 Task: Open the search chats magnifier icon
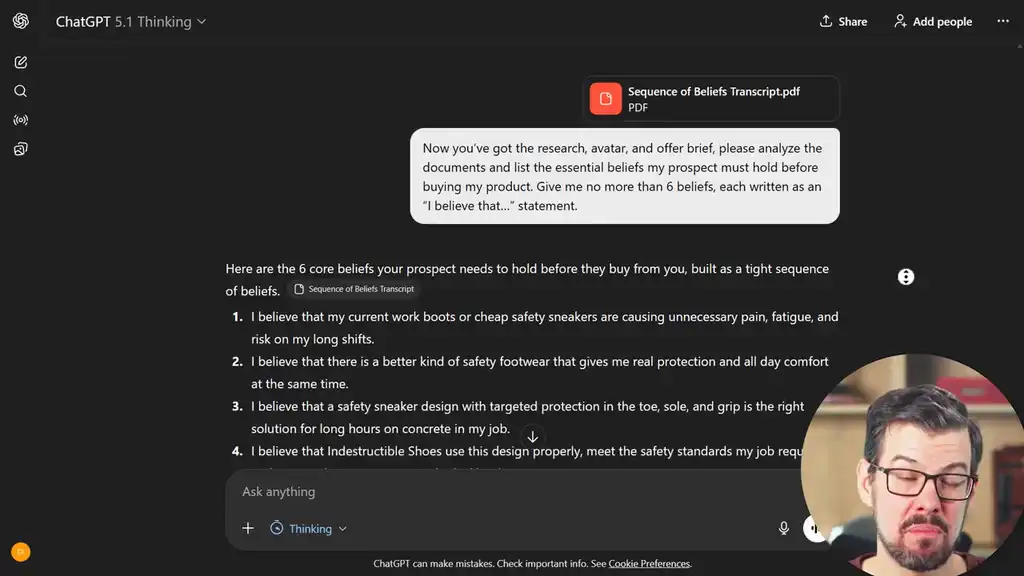point(20,91)
